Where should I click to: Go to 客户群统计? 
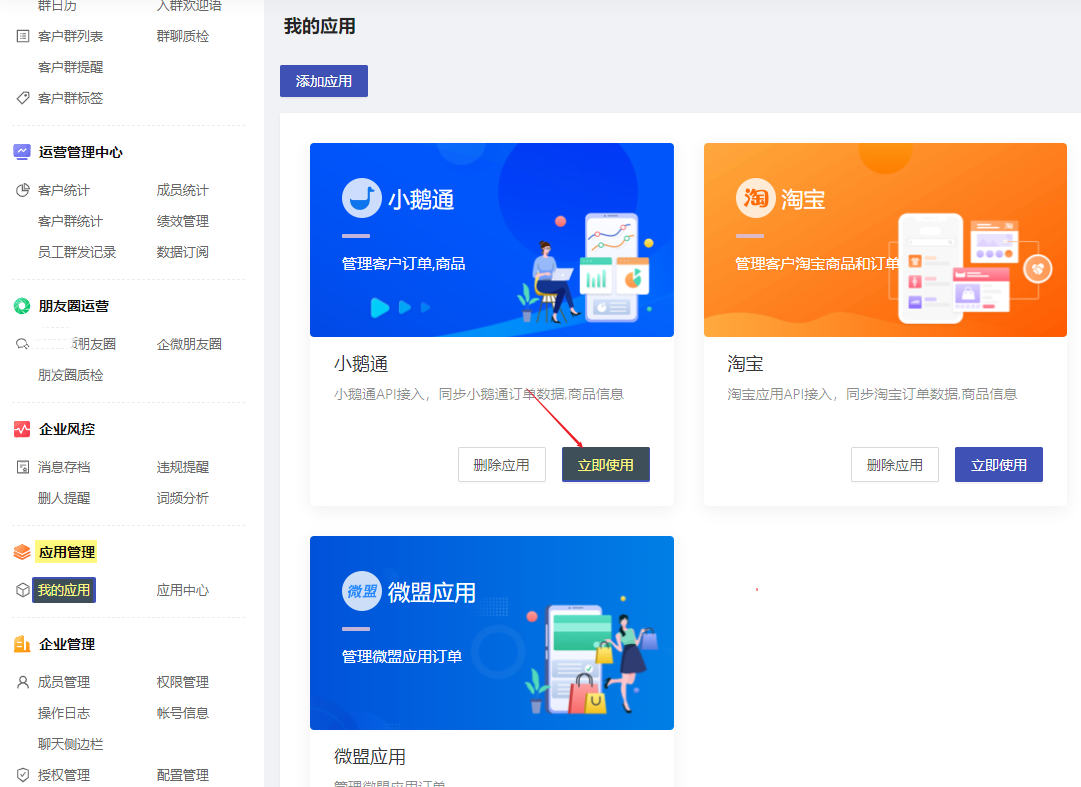pos(70,221)
